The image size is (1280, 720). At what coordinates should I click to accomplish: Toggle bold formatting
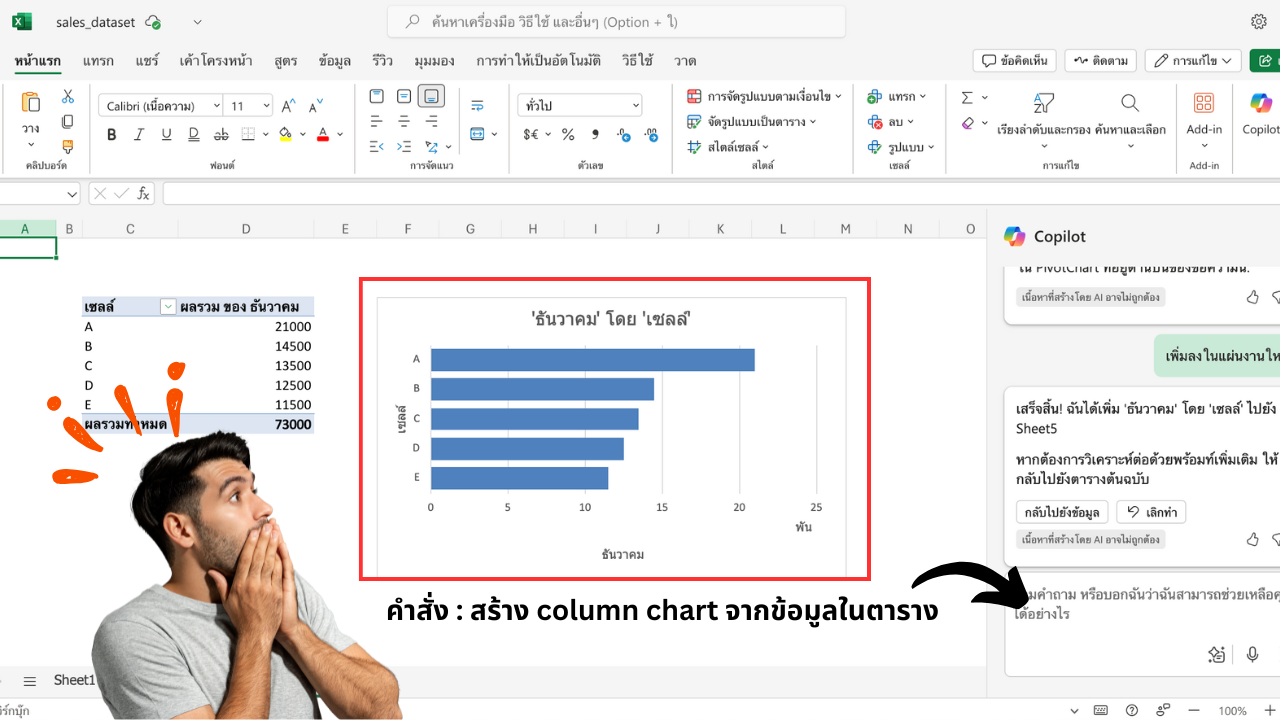point(112,134)
